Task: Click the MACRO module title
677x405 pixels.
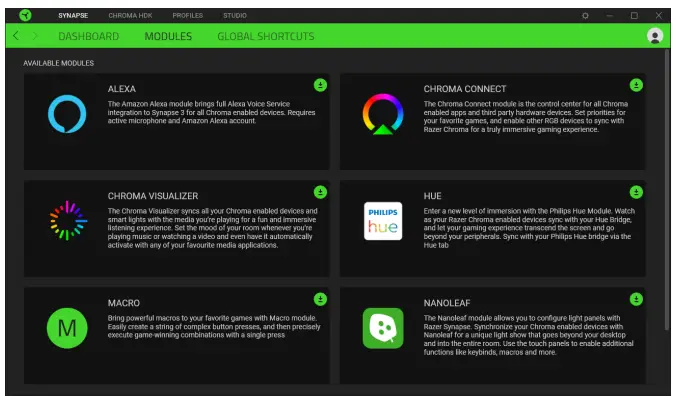Action: (123, 303)
